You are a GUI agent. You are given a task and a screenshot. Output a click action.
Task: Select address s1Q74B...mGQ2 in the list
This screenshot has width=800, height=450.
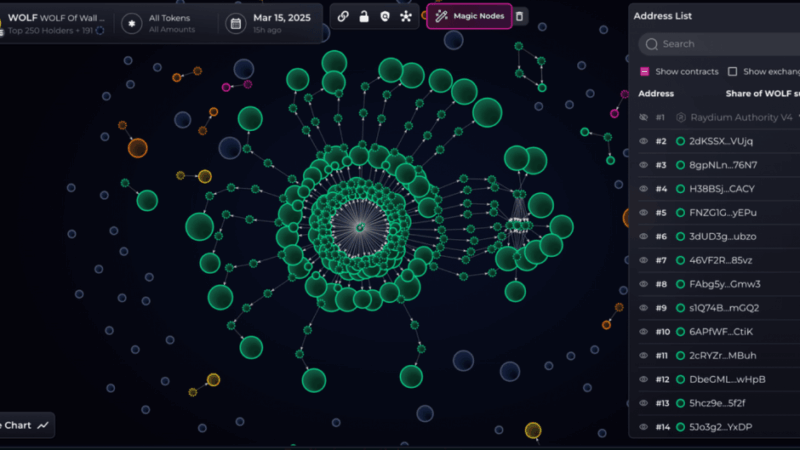(723, 308)
